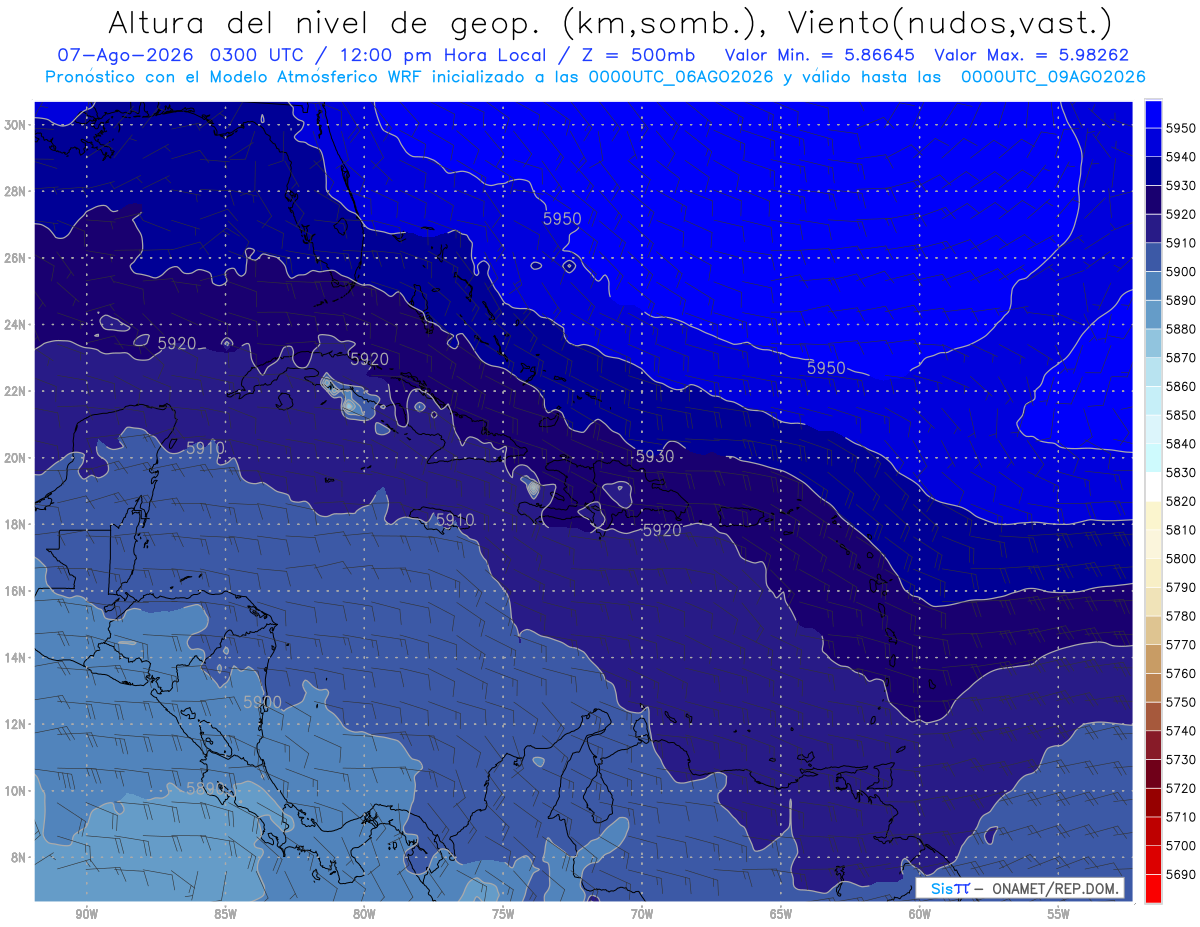
Task: Click the '5780' color scale value
Action: (x=1181, y=615)
